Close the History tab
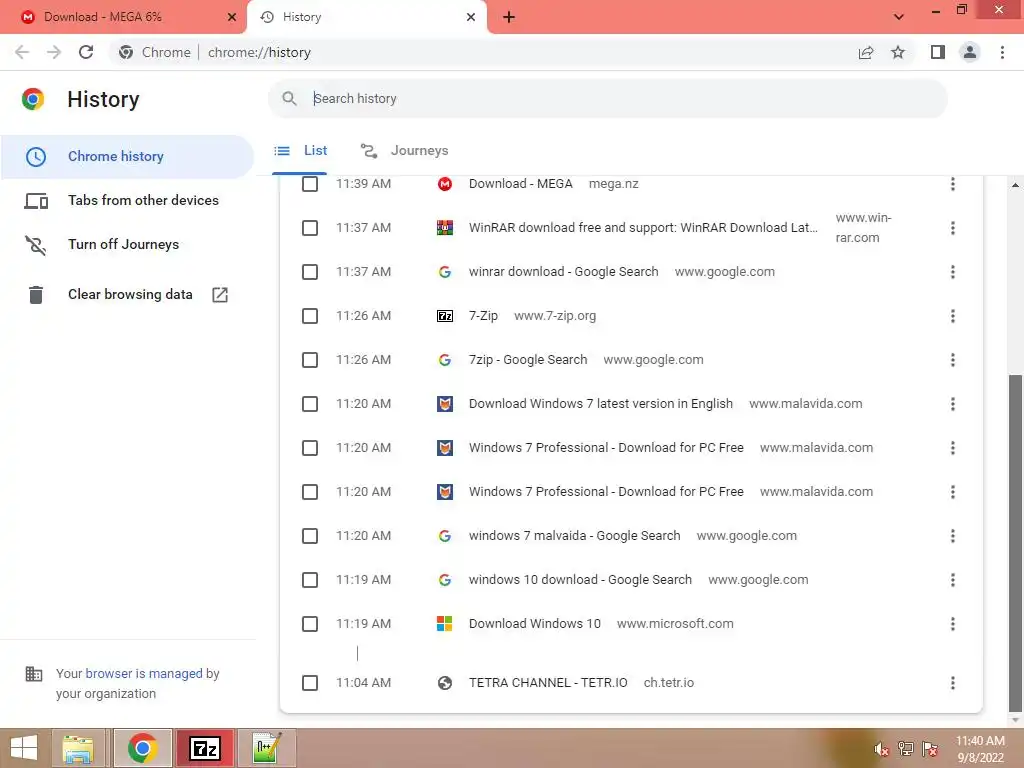 [x=471, y=17]
